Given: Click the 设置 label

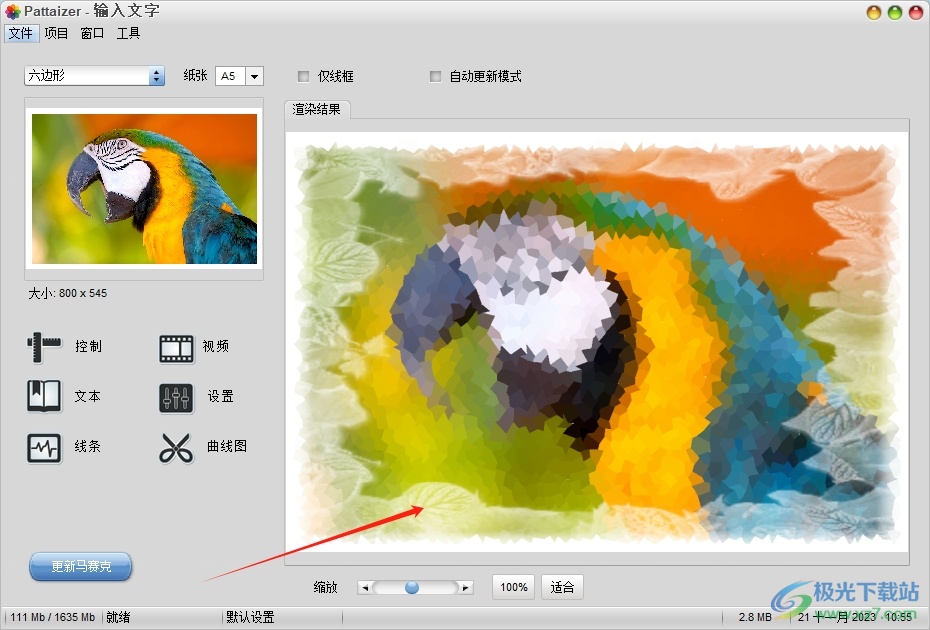Looking at the screenshot, I should click(221, 396).
